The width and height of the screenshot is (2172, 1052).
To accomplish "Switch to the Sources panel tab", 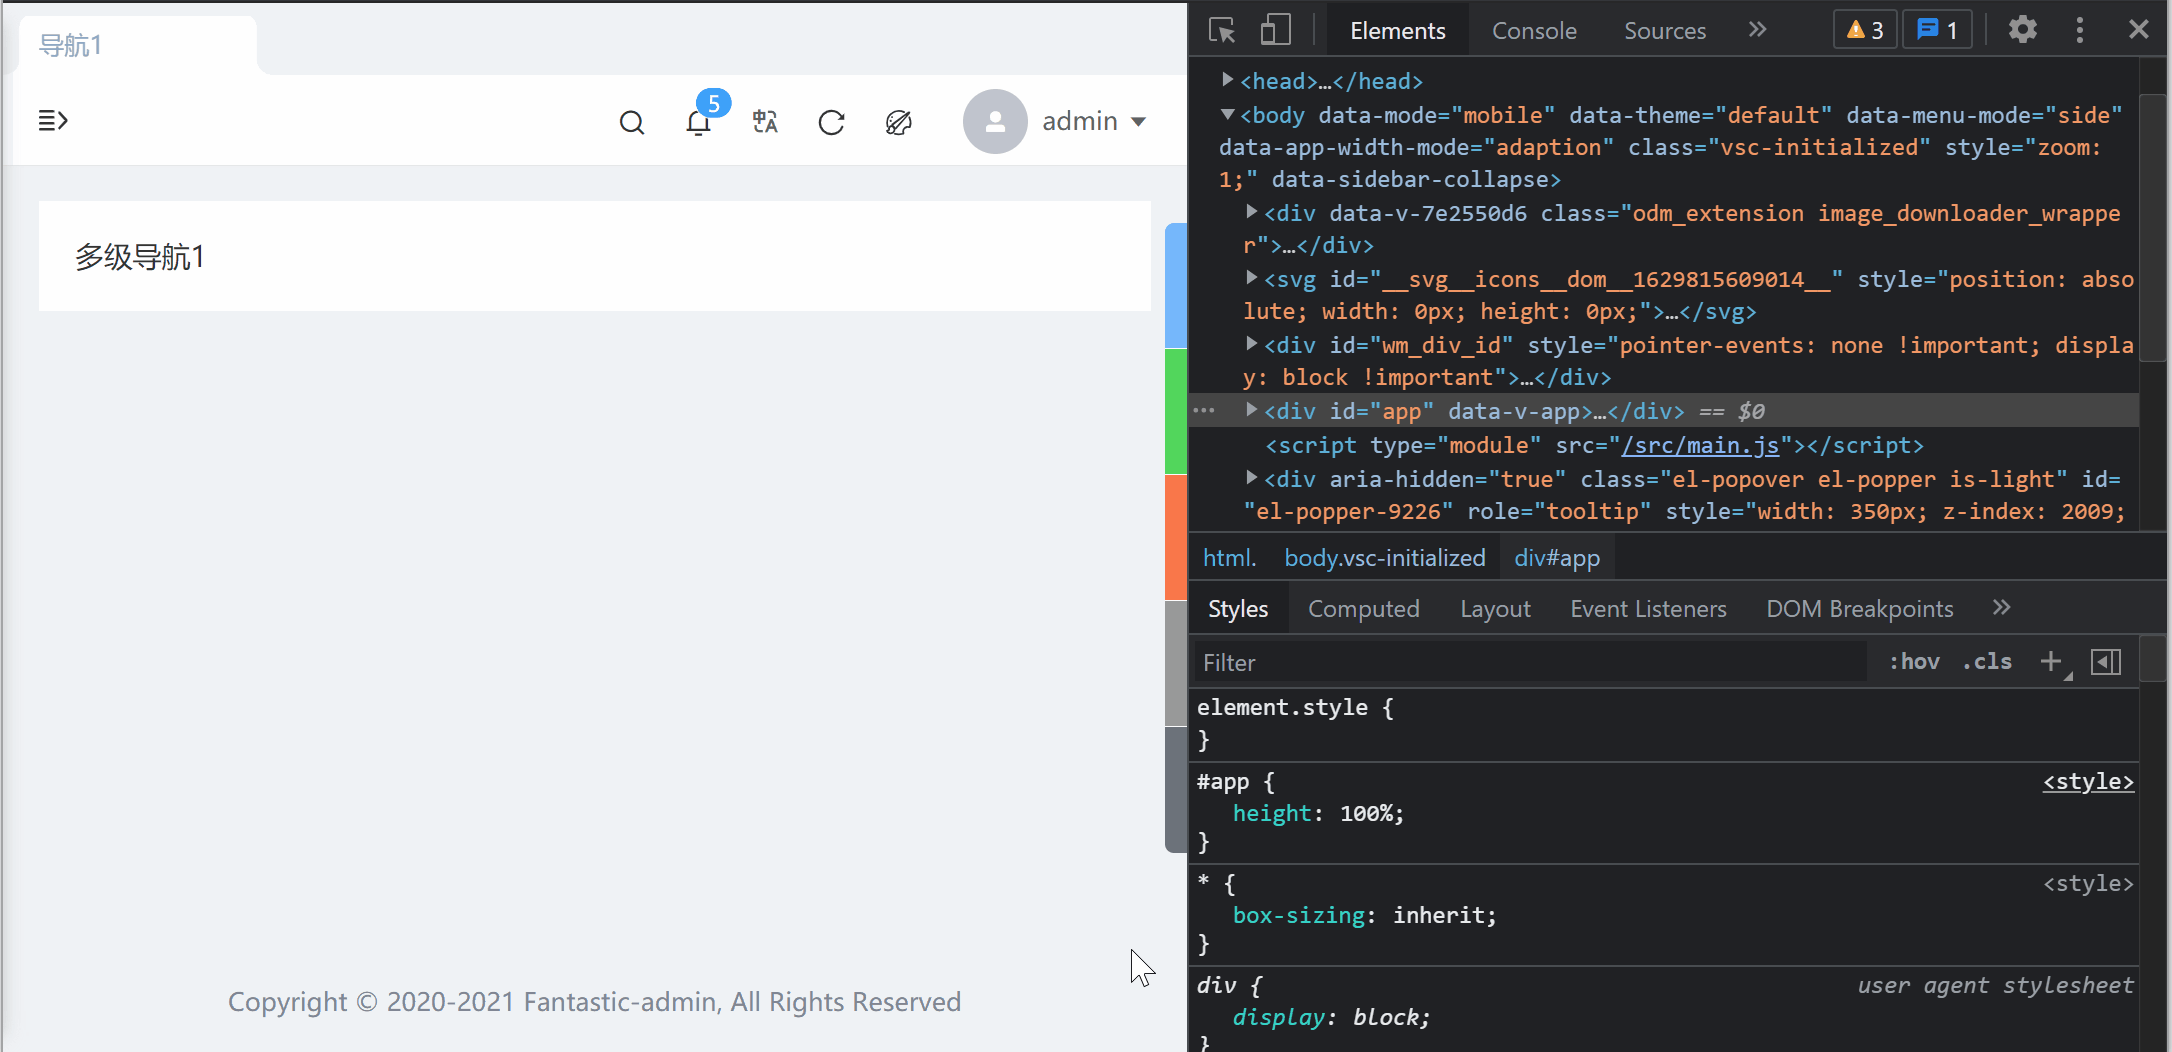I will pyautogui.click(x=1665, y=30).
